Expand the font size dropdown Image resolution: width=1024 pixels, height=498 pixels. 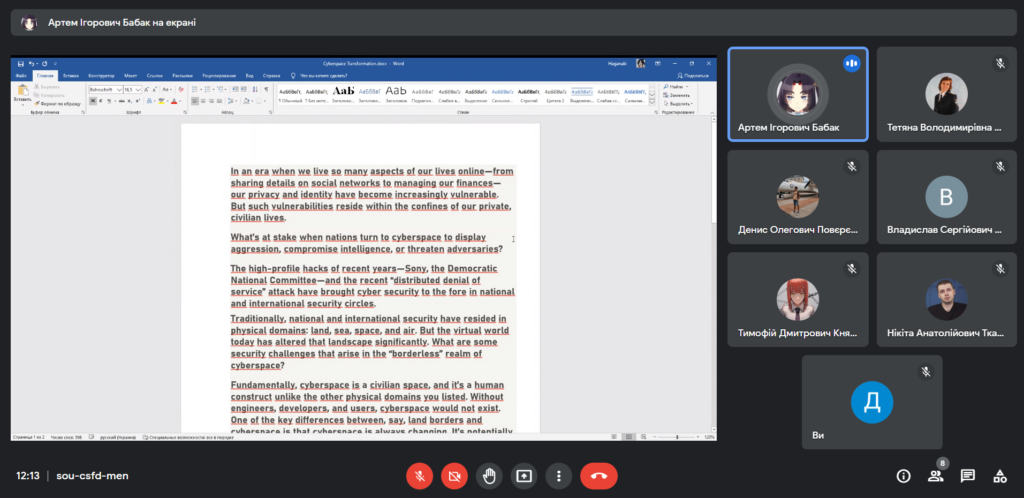coord(137,89)
